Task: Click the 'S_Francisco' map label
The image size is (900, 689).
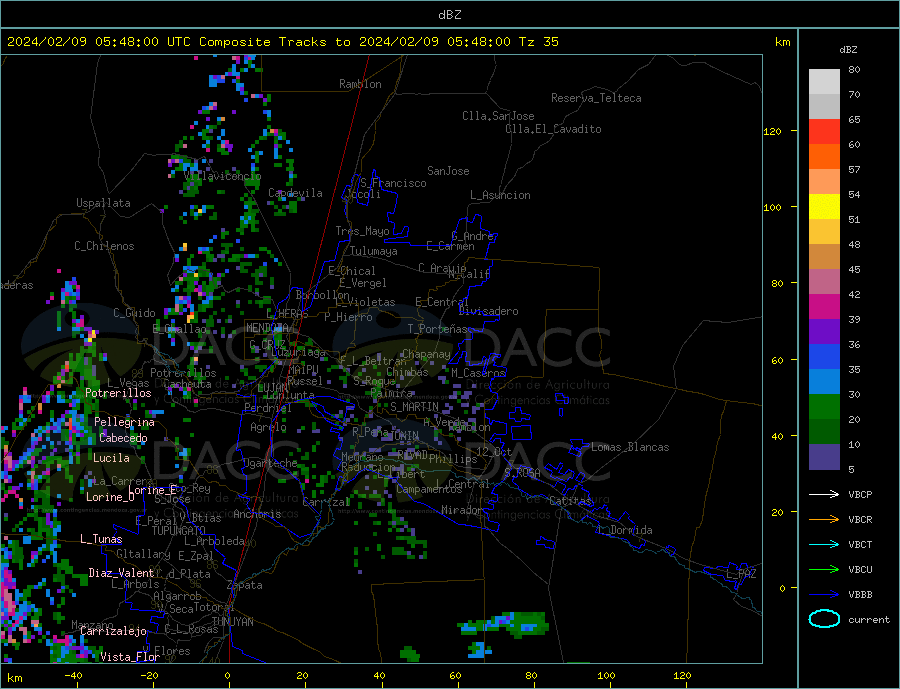Action: pos(393,183)
